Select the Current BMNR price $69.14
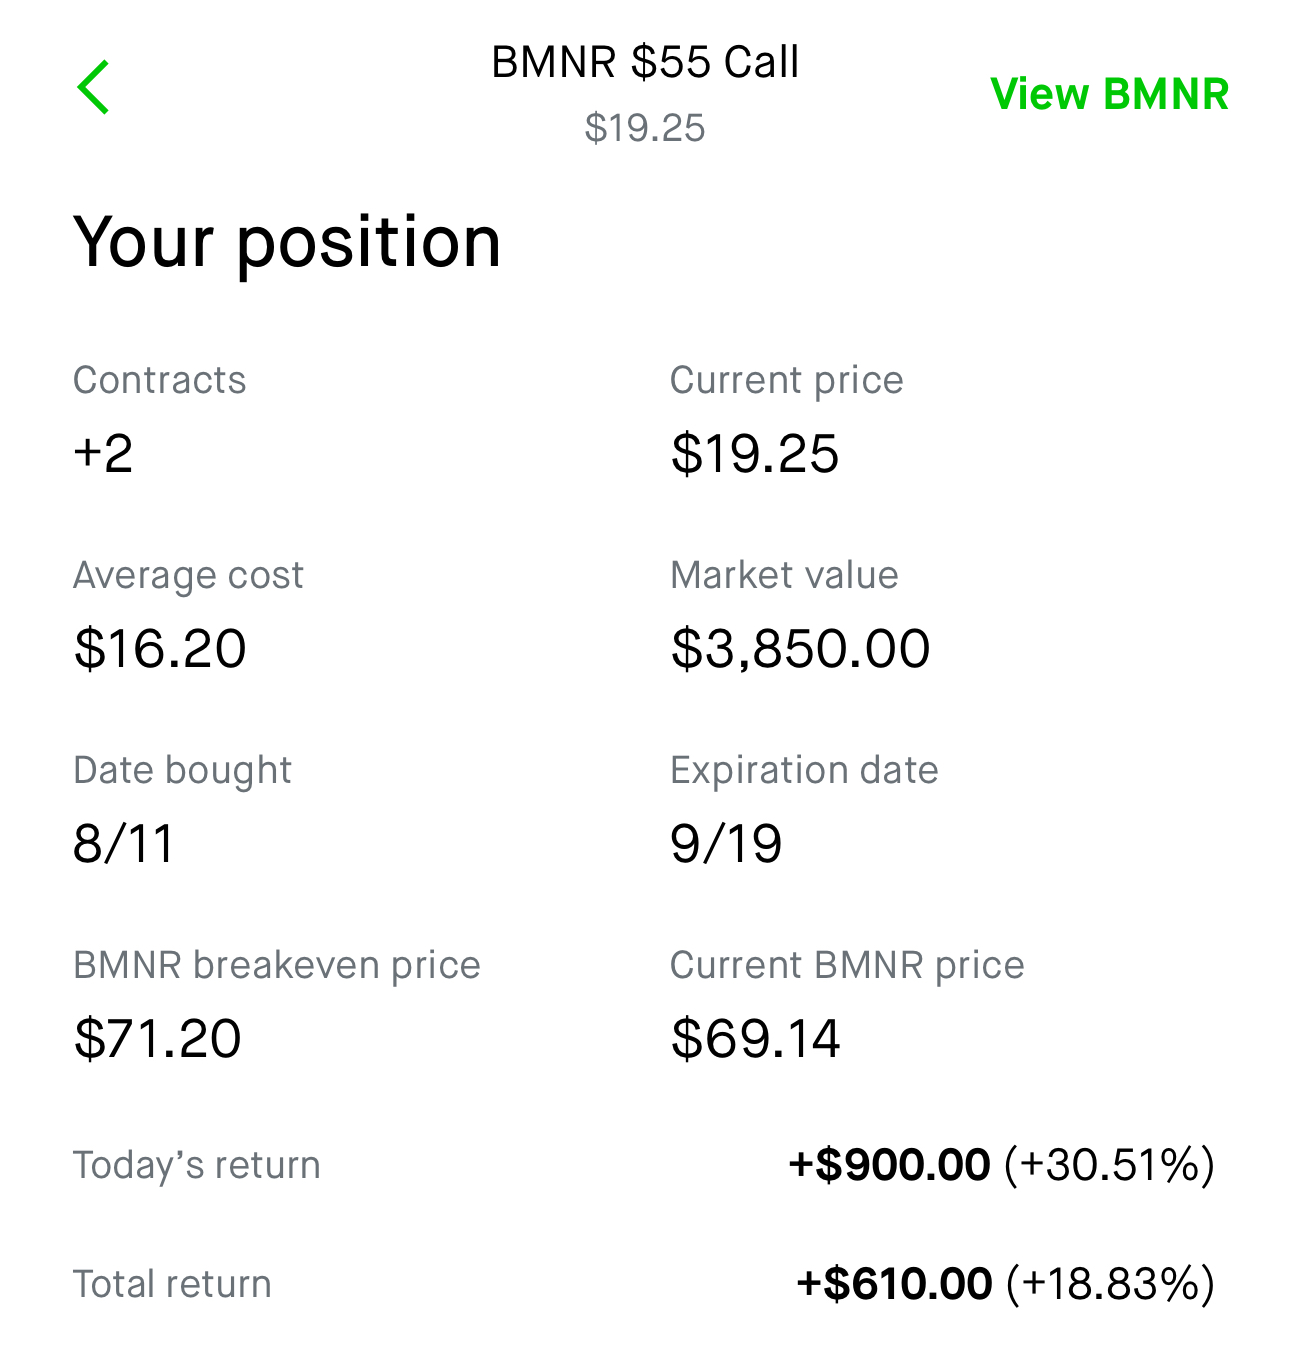1290x1367 pixels. pos(755,1039)
